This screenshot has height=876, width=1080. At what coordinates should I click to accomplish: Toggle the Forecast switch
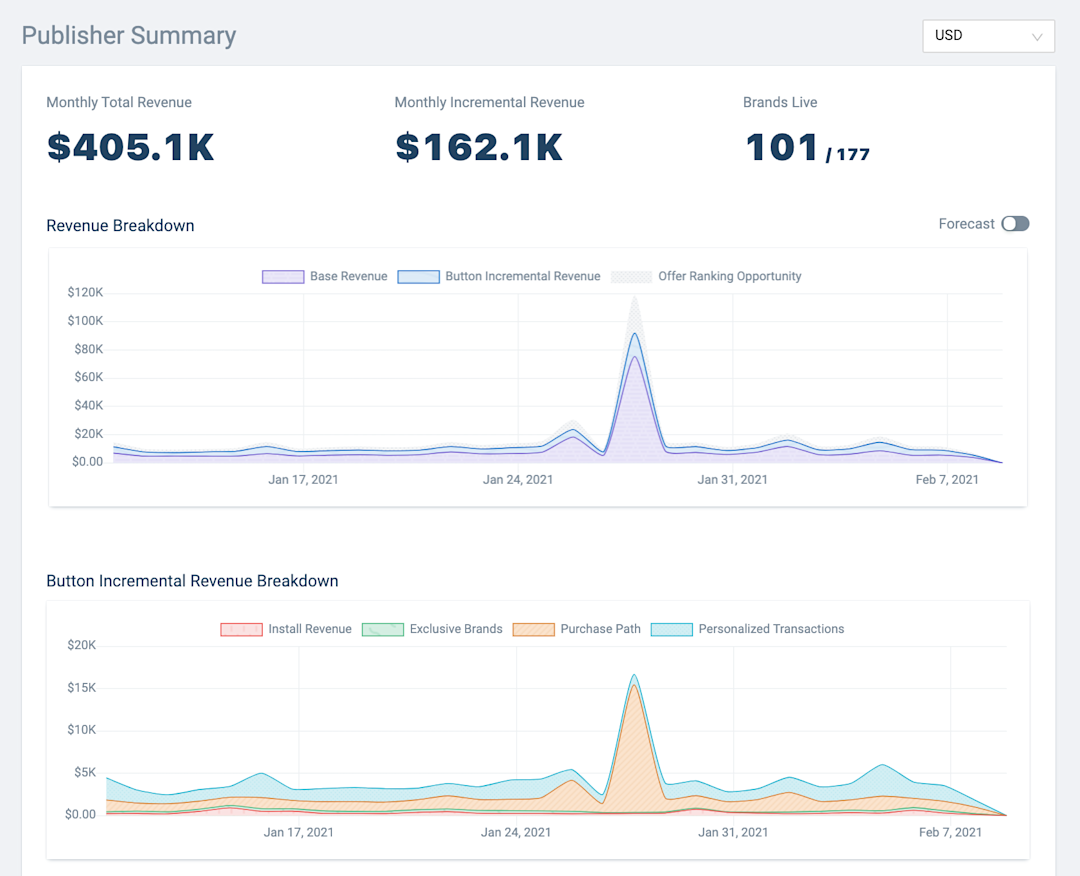pos(1015,224)
